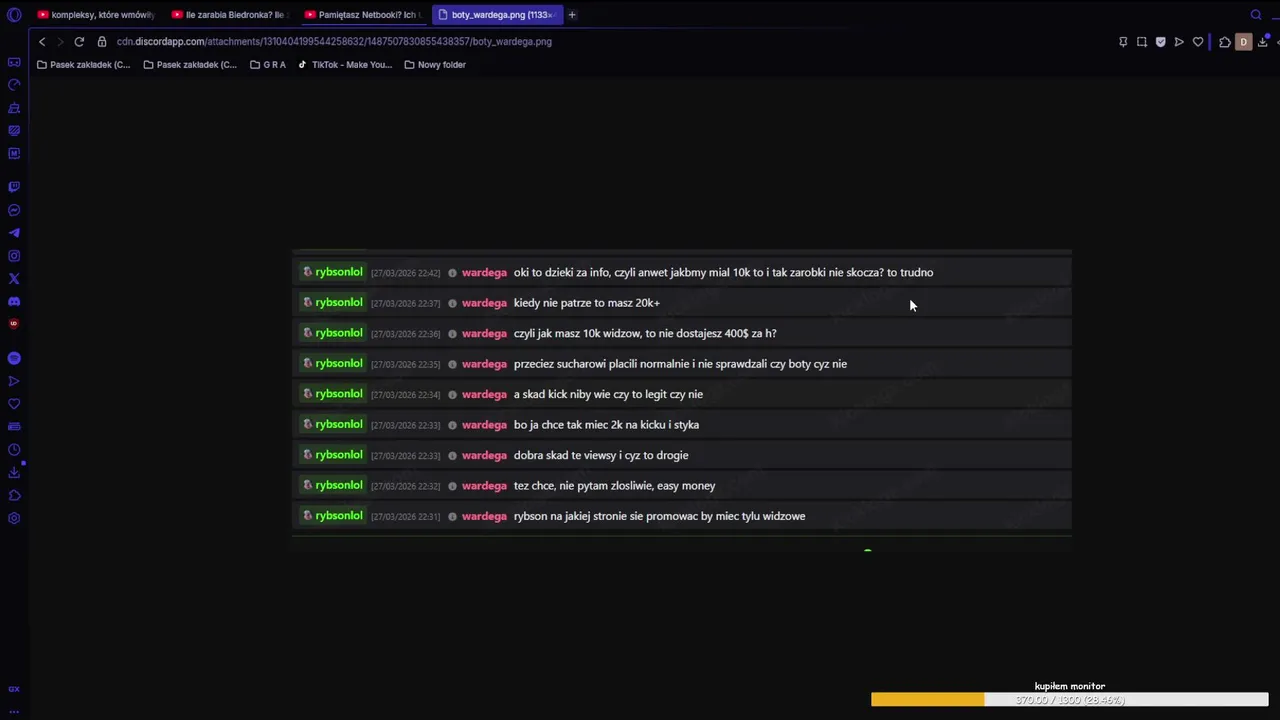The height and width of the screenshot is (720, 1280).
Task: Open Instagram in the sidebar
Action: pyautogui.click(x=14, y=256)
